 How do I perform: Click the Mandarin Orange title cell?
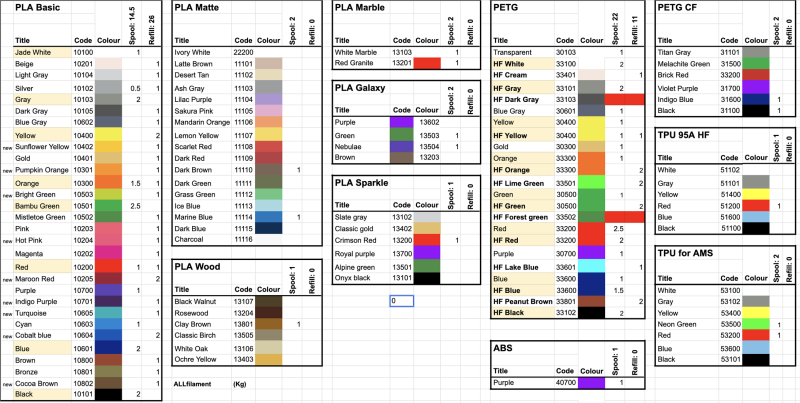click(203, 122)
